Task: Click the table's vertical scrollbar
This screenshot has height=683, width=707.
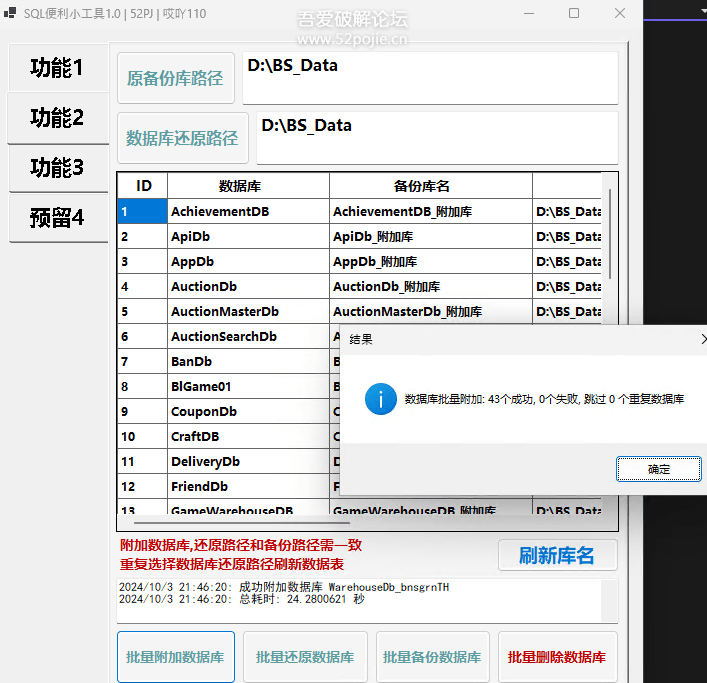Action: pyautogui.click(x=609, y=230)
